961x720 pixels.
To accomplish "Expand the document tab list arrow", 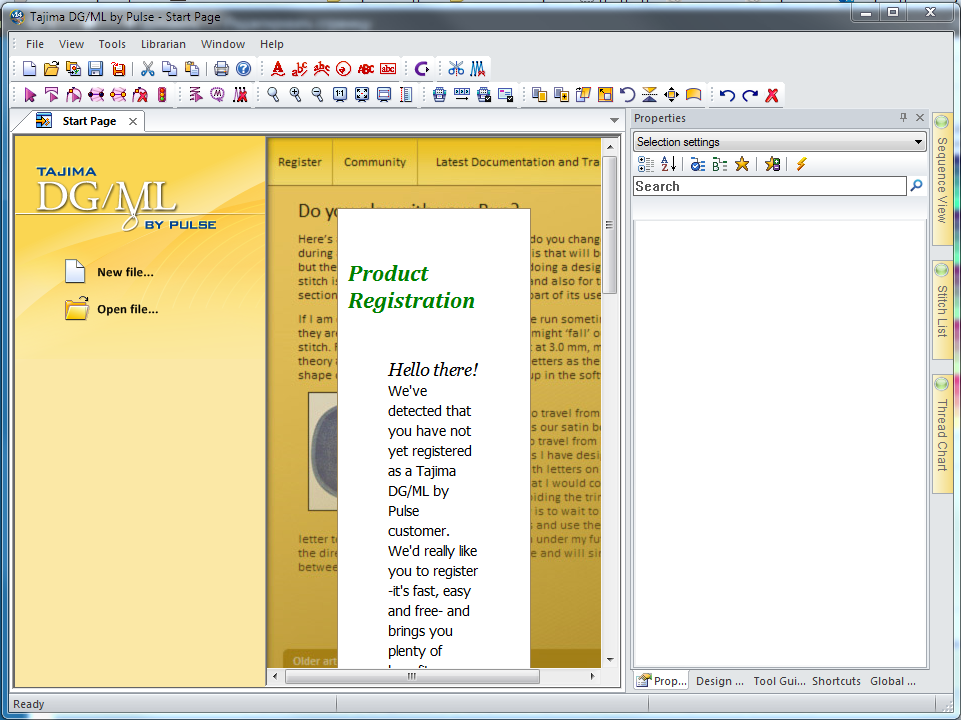I will tap(615, 121).
